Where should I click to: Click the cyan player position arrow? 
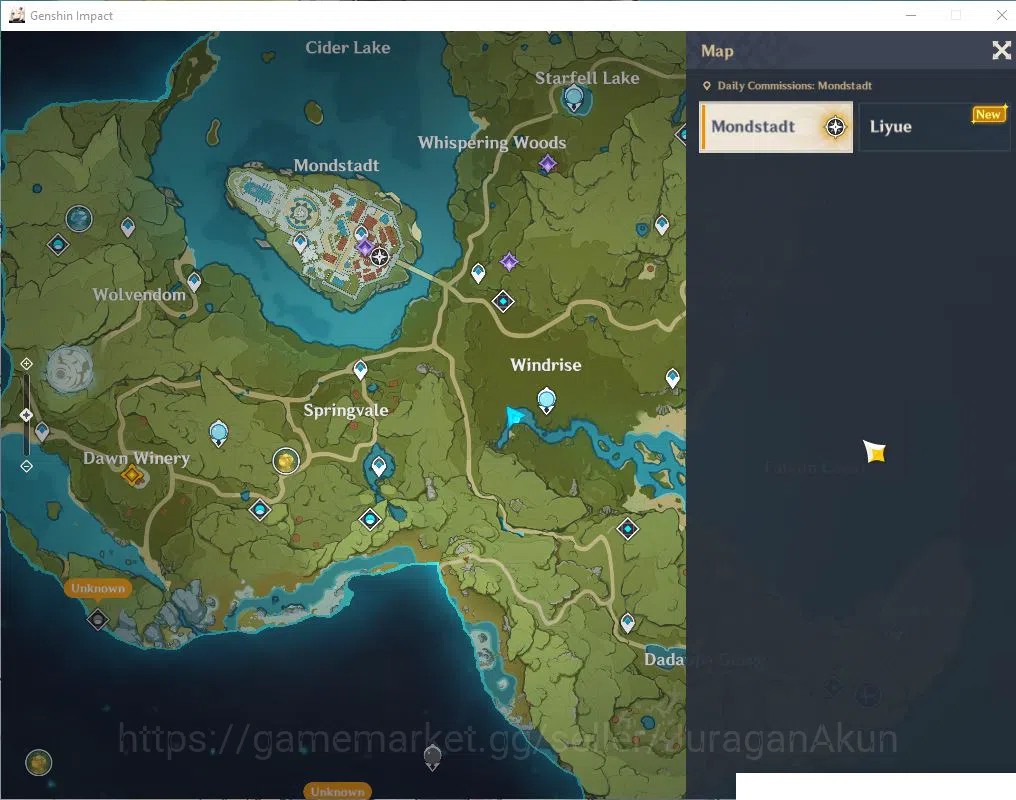click(514, 416)
